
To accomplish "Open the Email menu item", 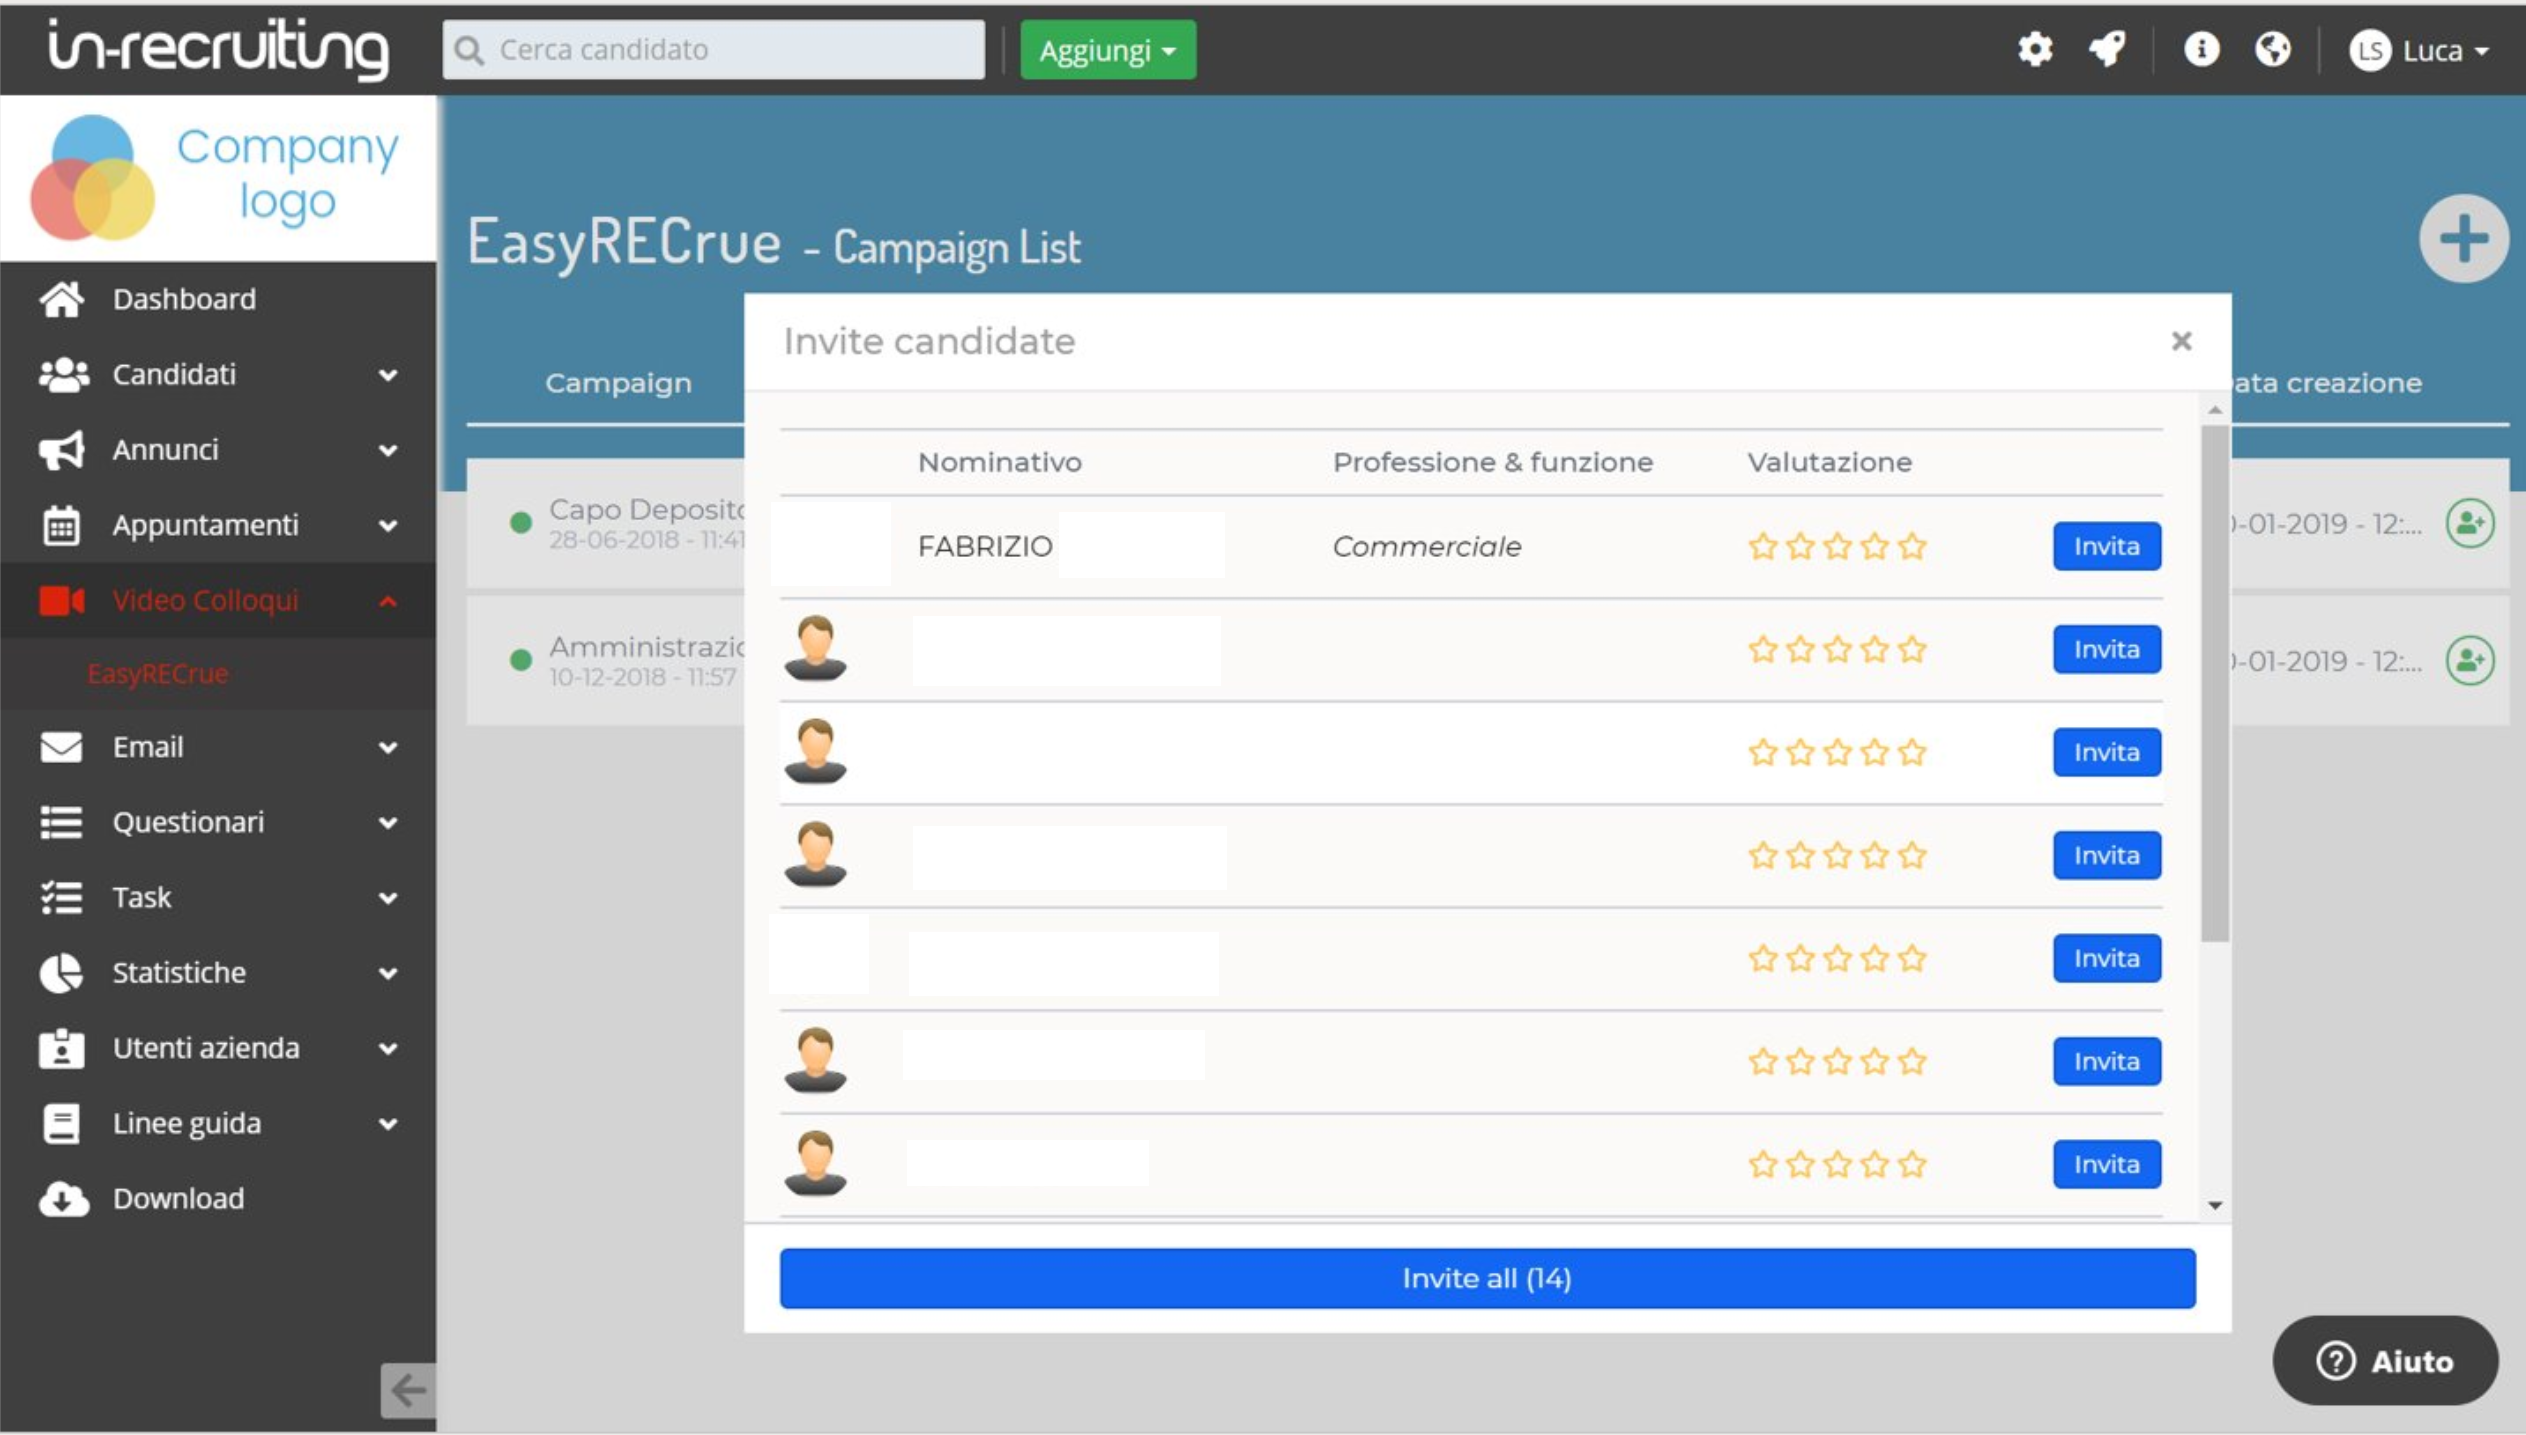I will (218, 747).
